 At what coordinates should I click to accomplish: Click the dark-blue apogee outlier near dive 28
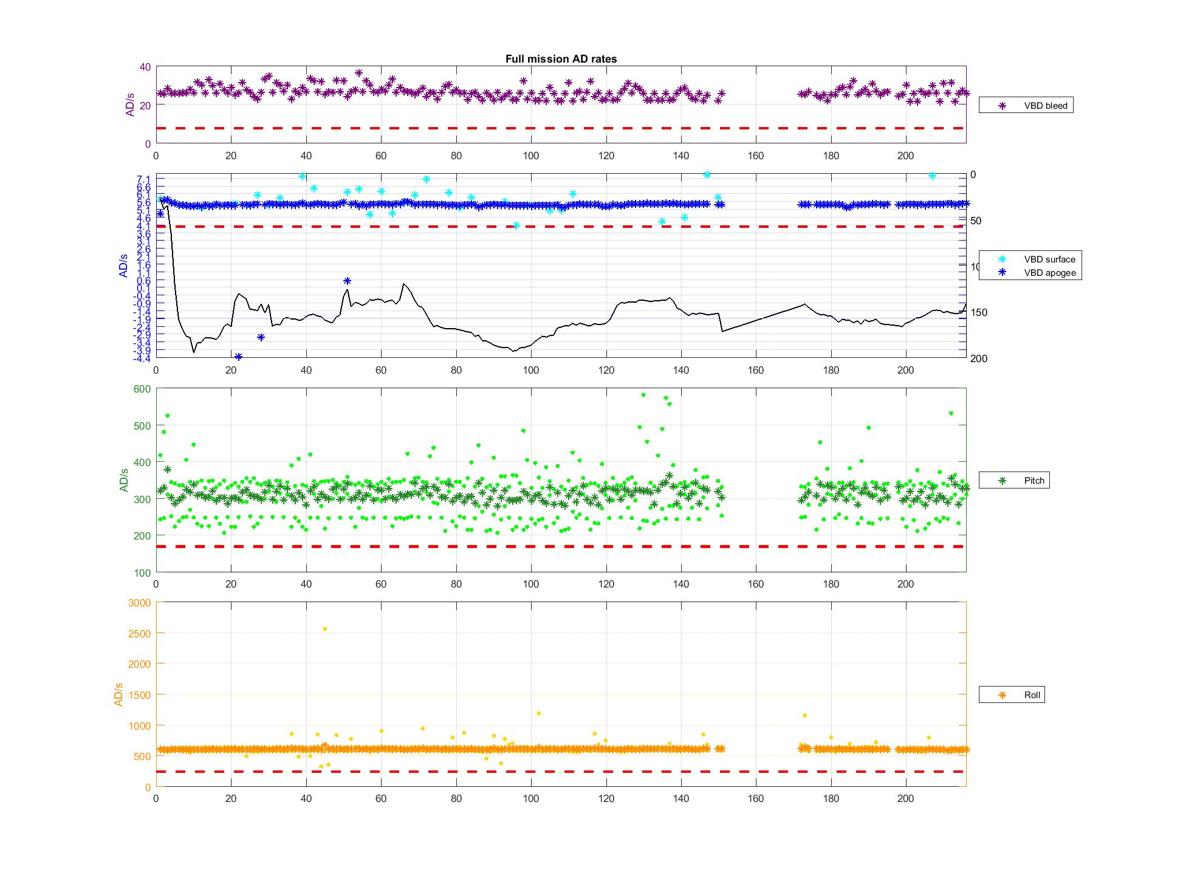261,337
